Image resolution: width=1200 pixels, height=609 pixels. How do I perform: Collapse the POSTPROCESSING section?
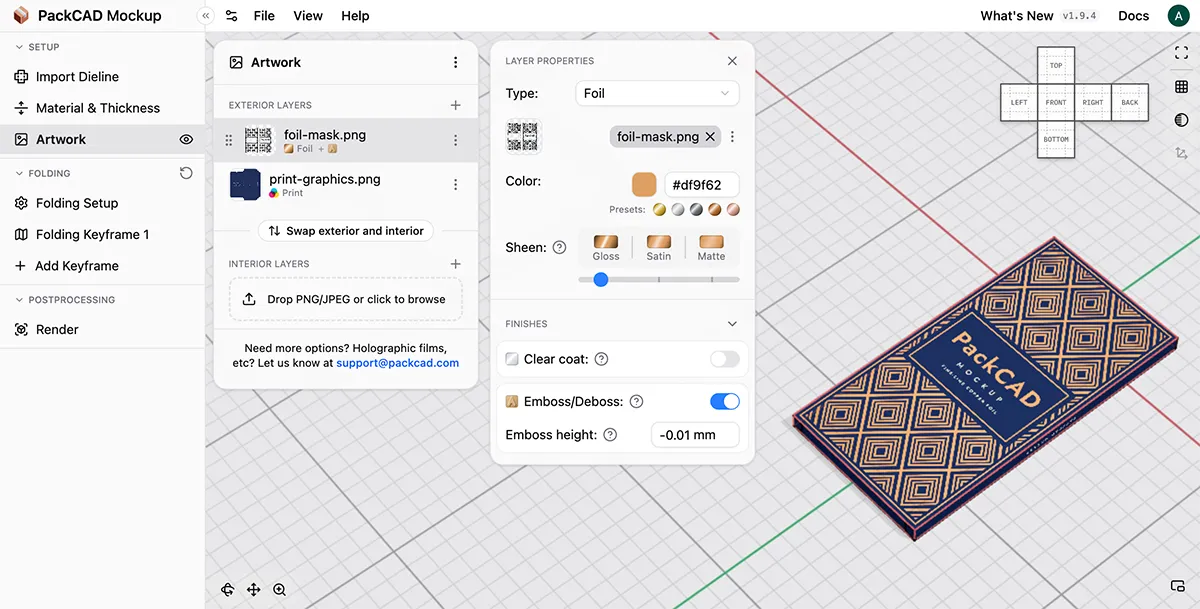pyautogui.click(x=64, y=299)
